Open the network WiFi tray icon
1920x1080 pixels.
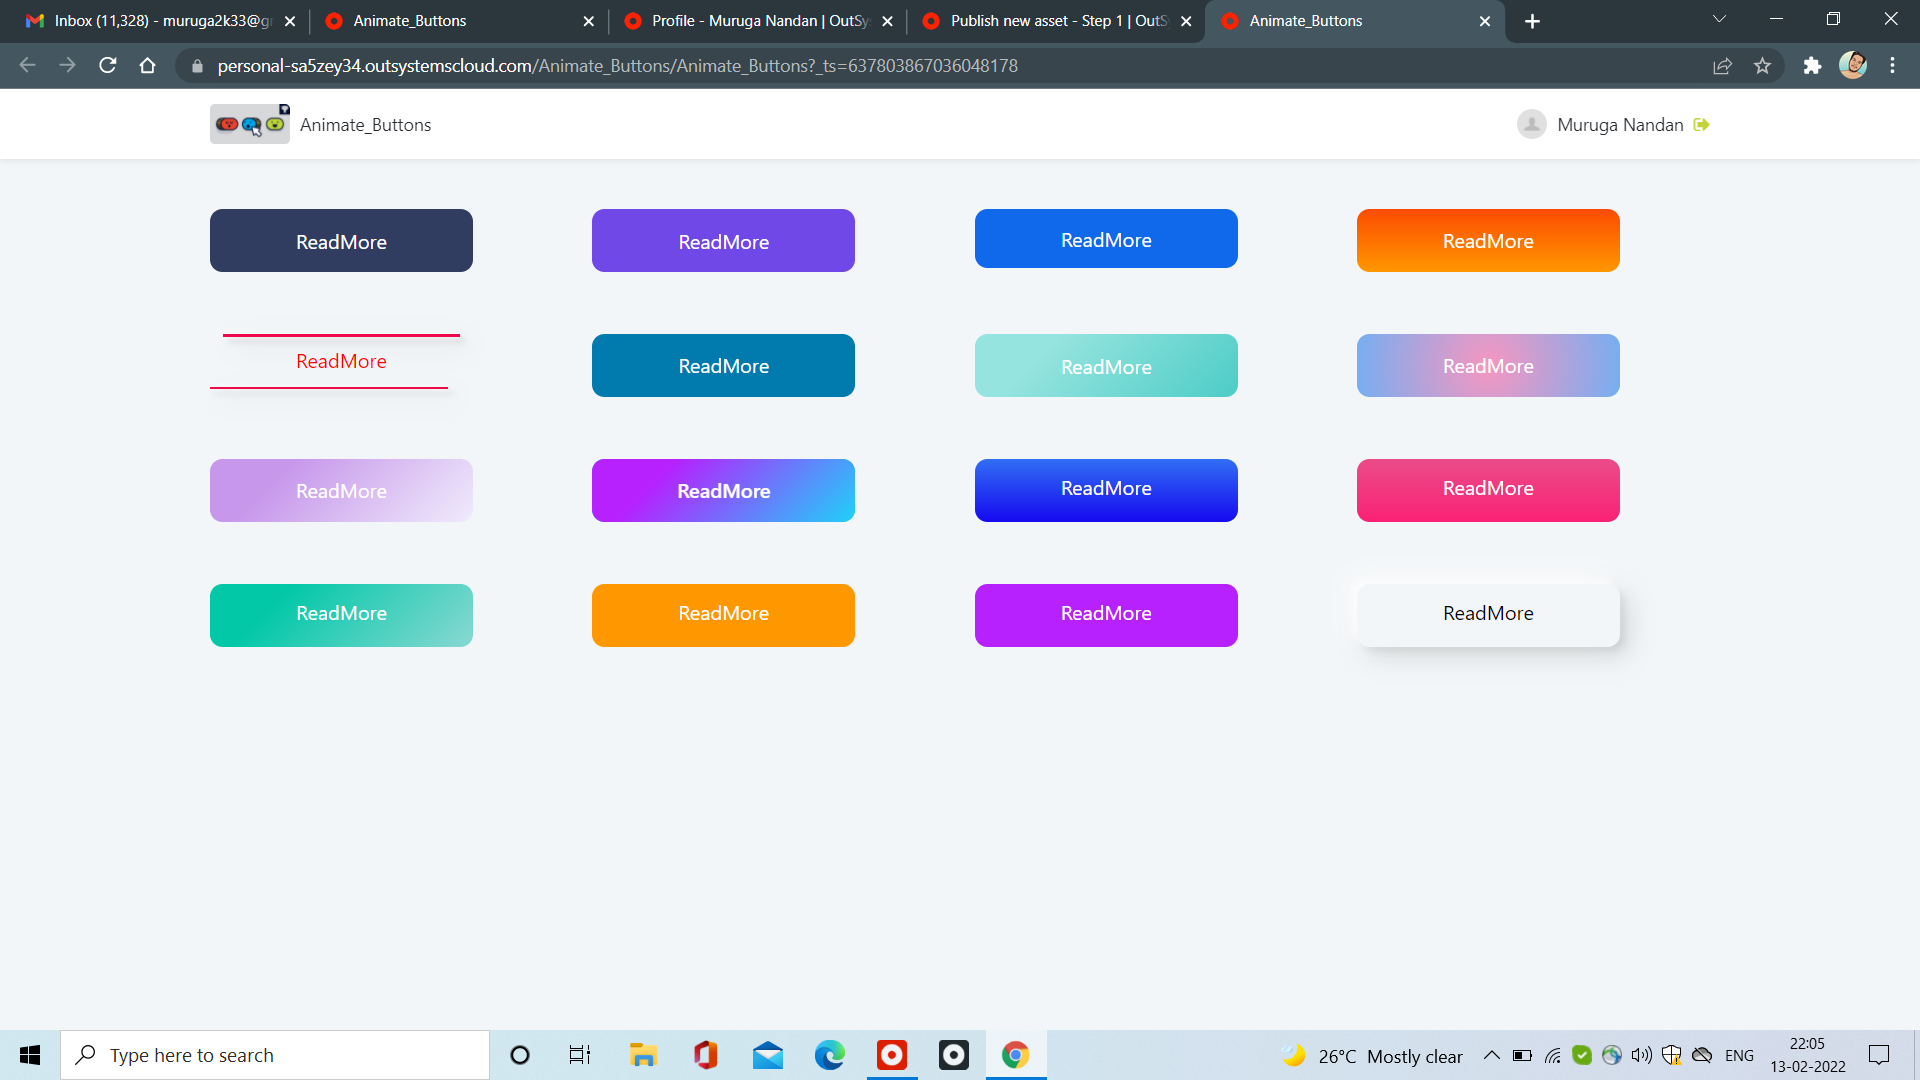point(1552,1055)
